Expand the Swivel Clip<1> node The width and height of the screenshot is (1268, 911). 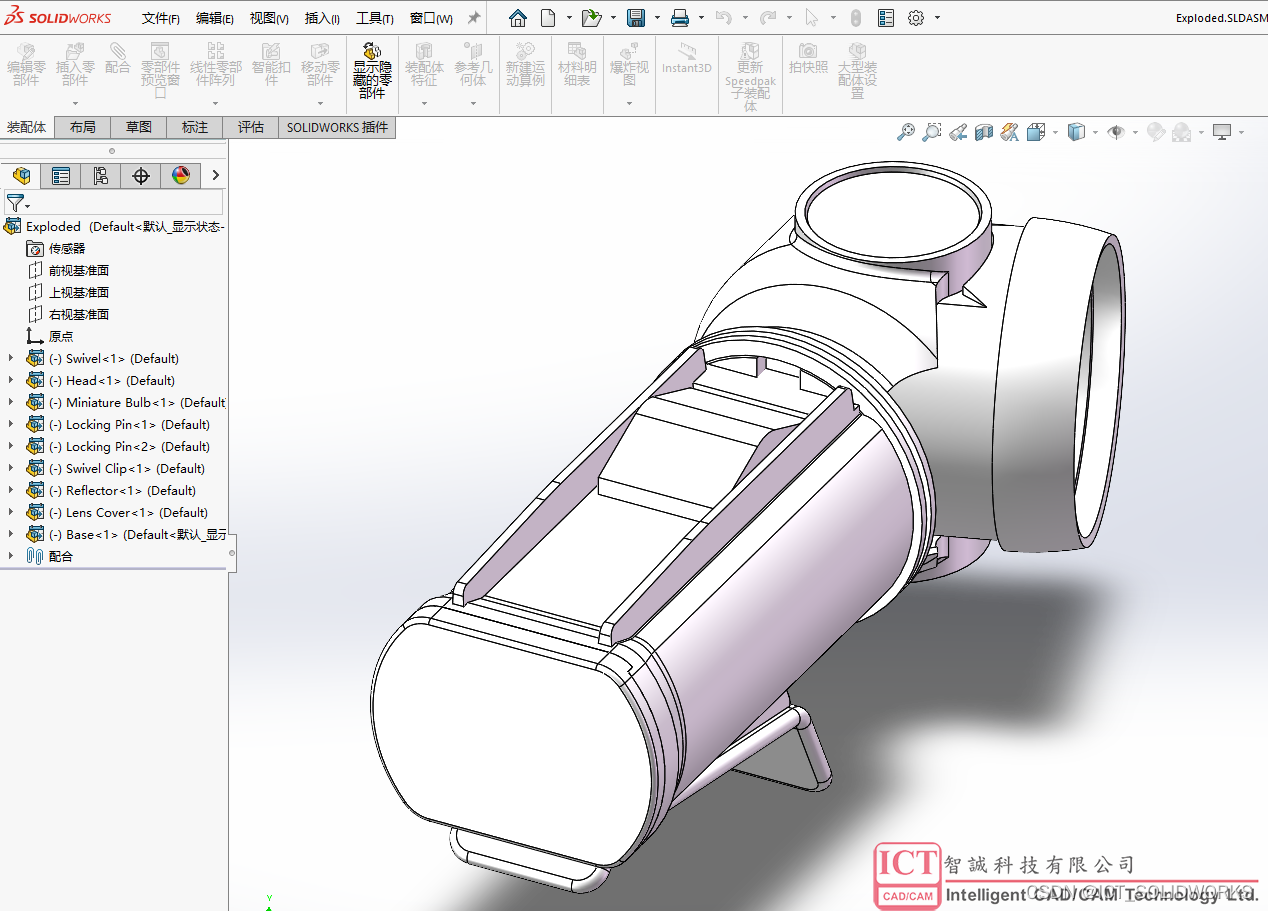coord(11,468)
